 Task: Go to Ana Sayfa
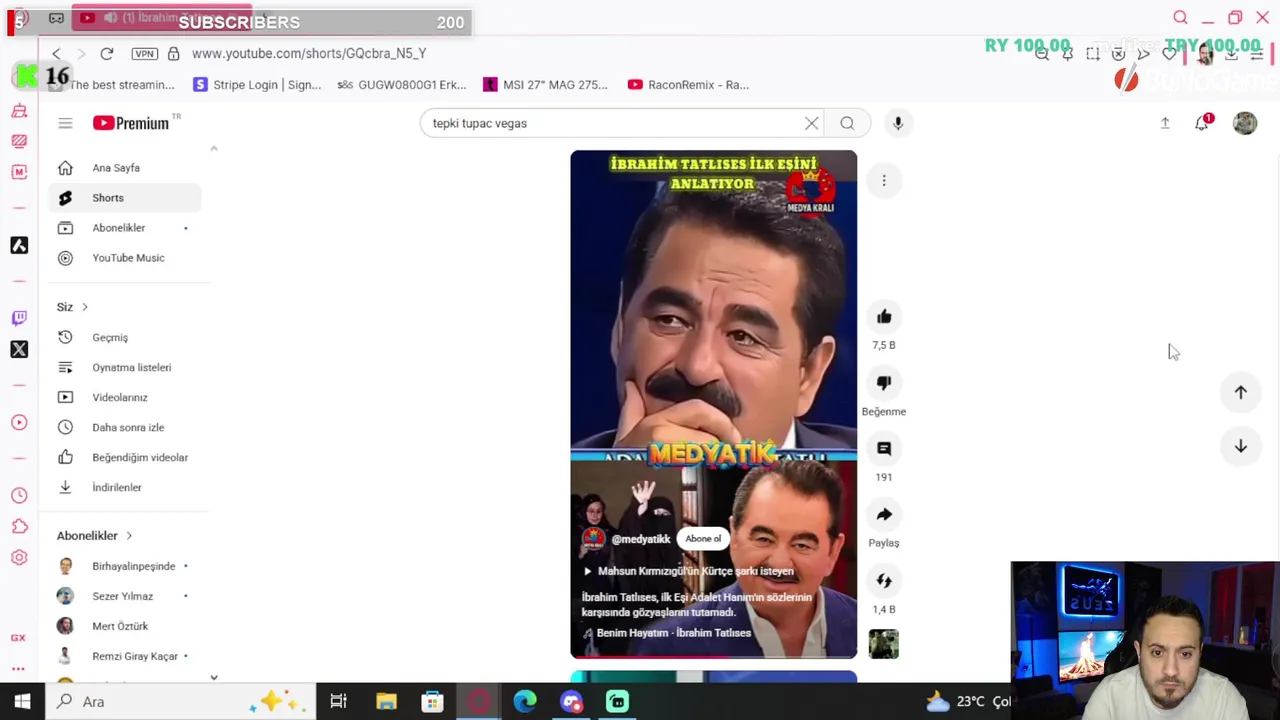(124, 168)
